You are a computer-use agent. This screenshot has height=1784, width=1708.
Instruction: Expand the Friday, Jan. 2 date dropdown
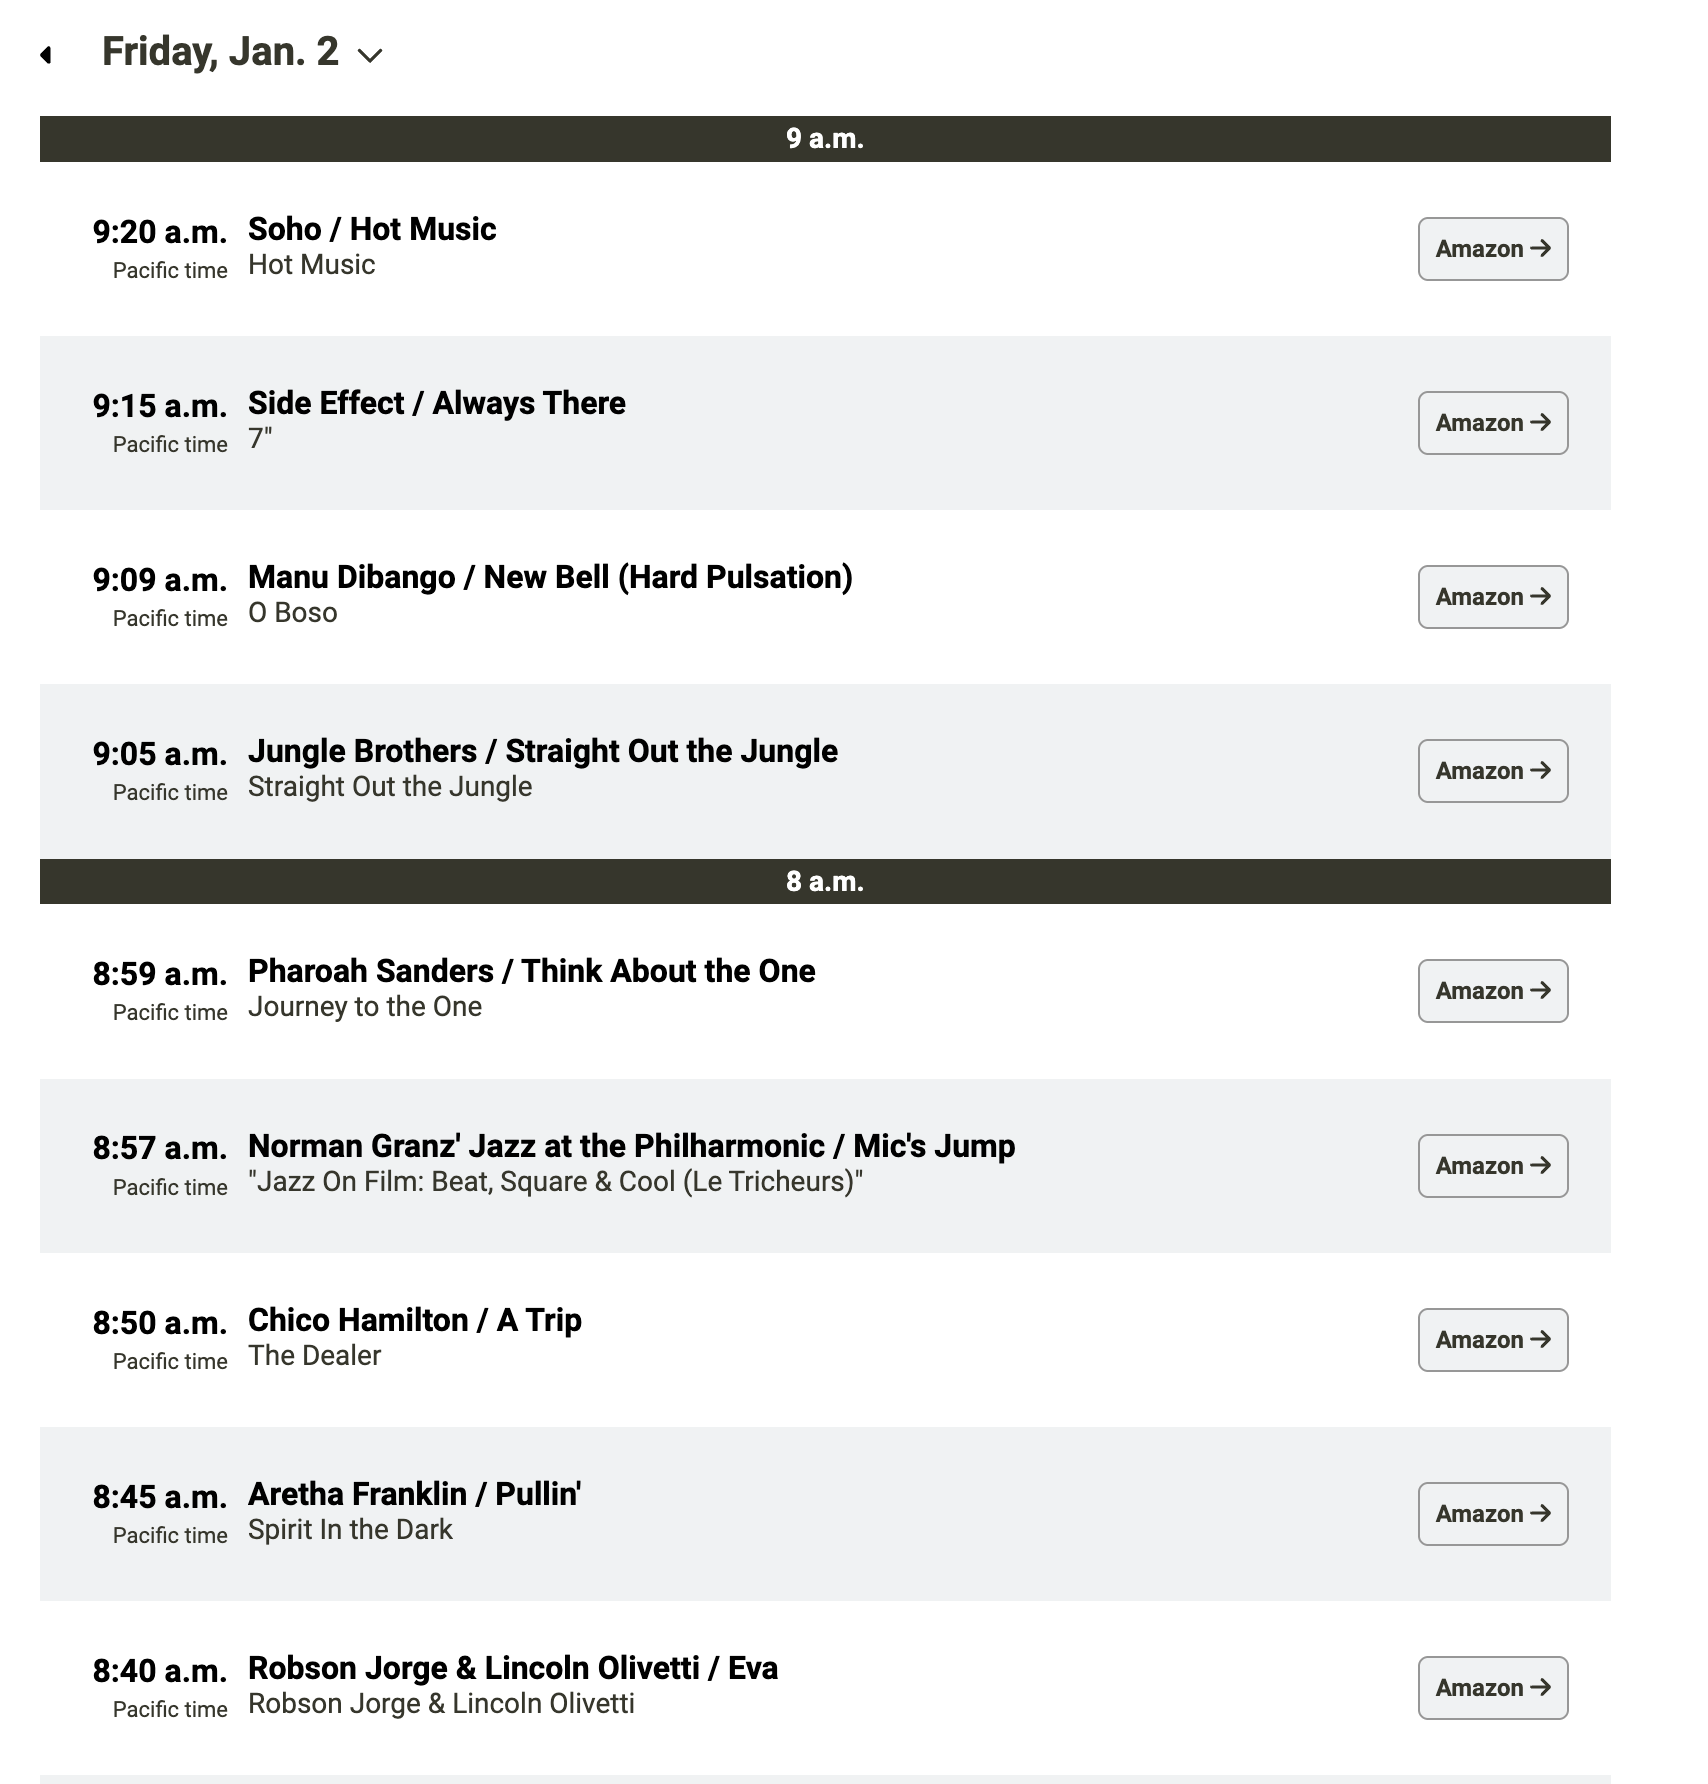click(x=370, y=56)
